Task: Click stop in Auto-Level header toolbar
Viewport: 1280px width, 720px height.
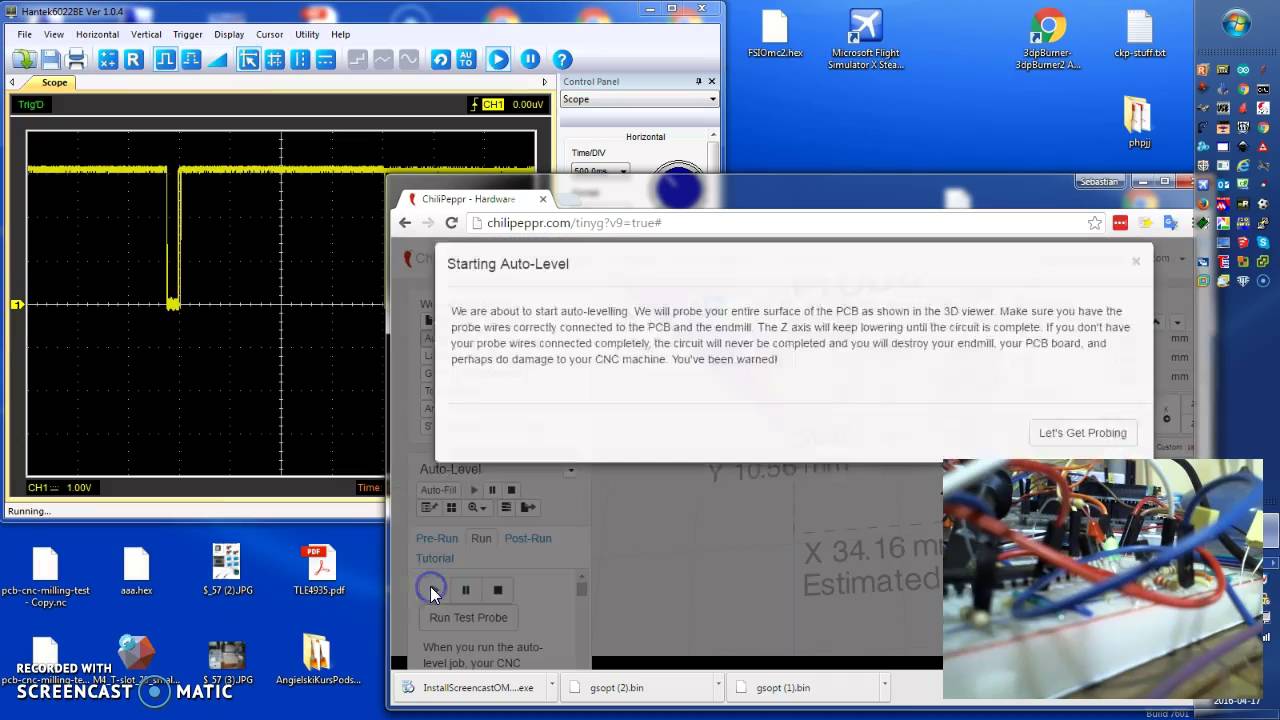Action: tap(511, 490)
